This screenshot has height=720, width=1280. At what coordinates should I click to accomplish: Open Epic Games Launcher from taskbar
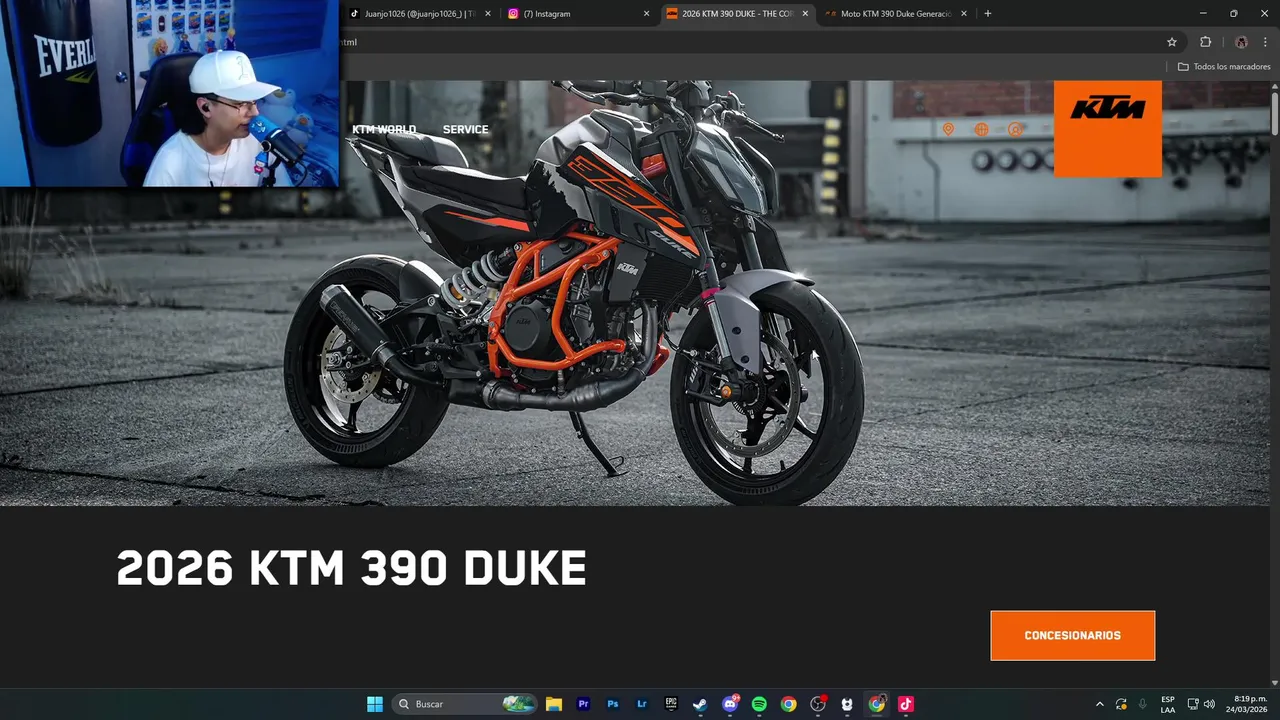point(671,704)
